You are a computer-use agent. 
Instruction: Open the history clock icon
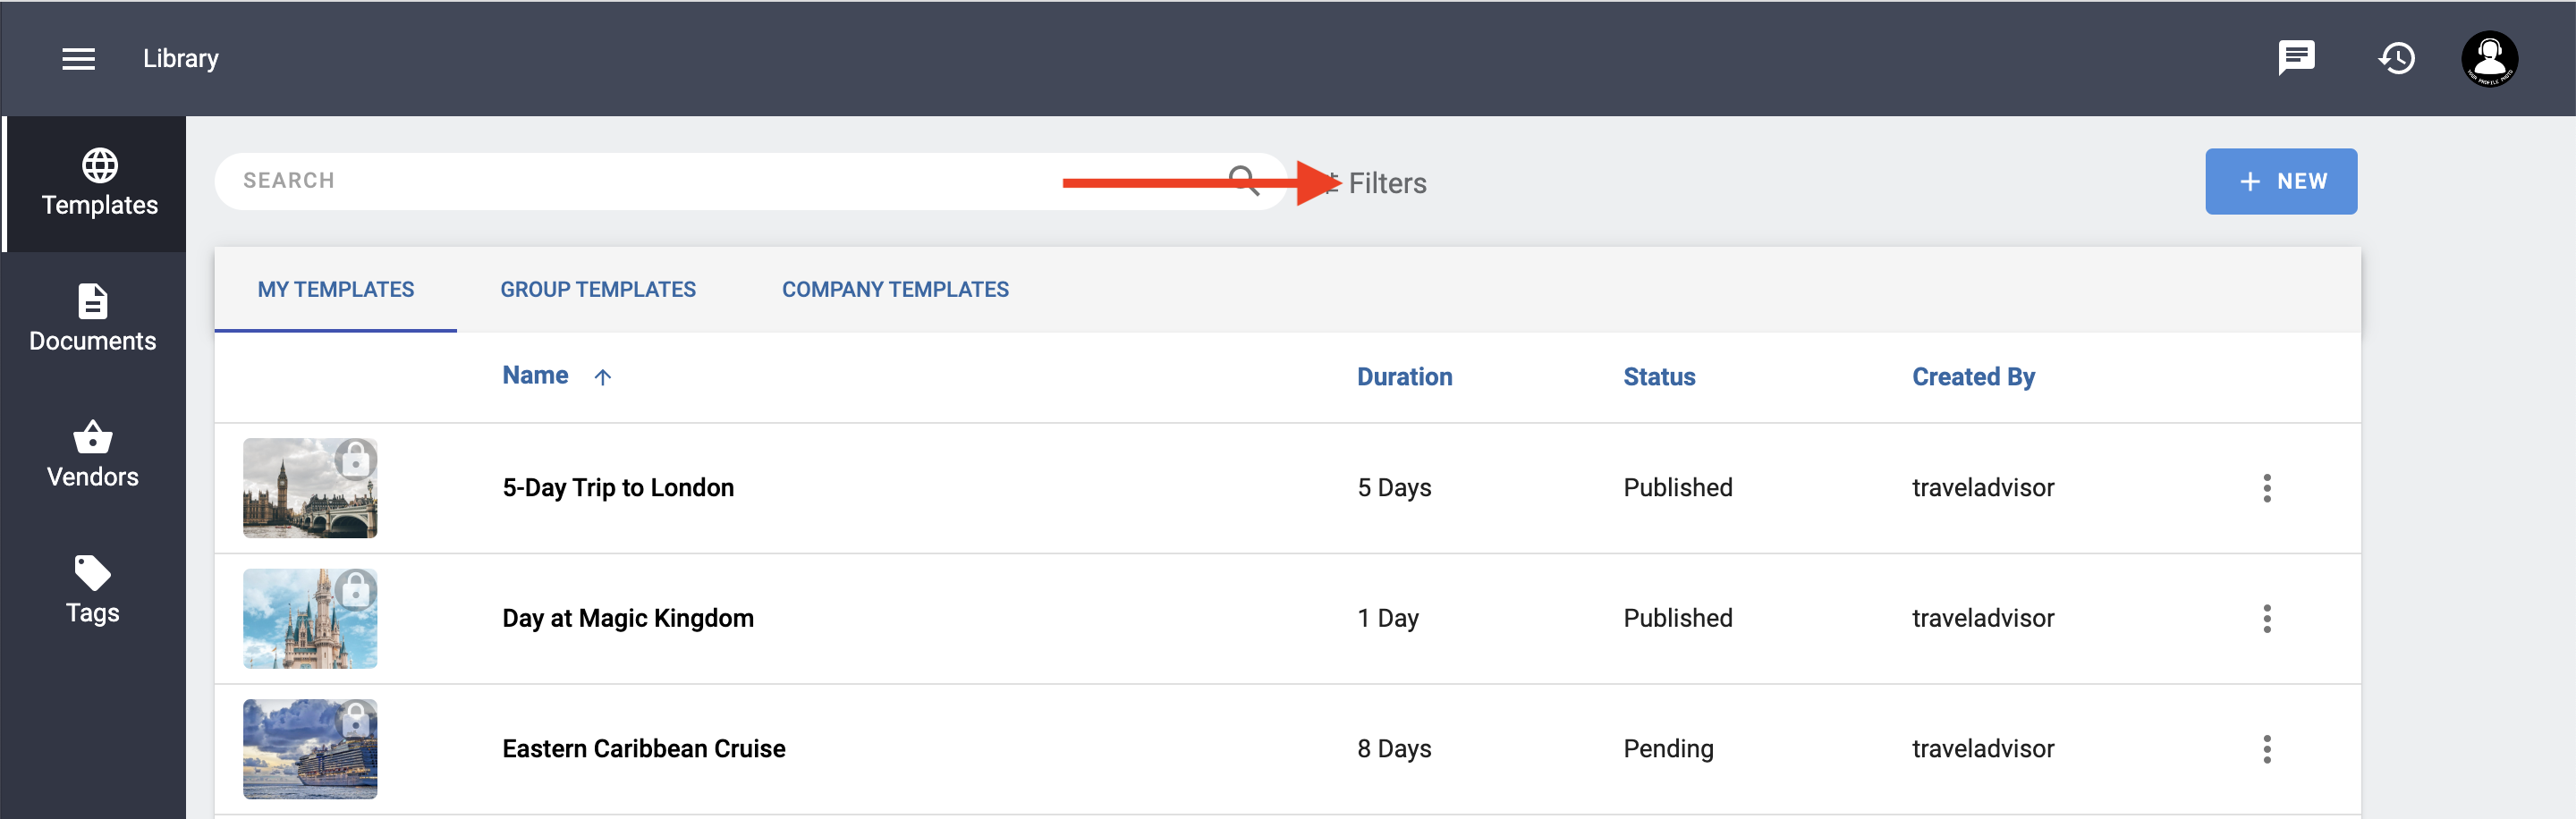[2396, 58]
